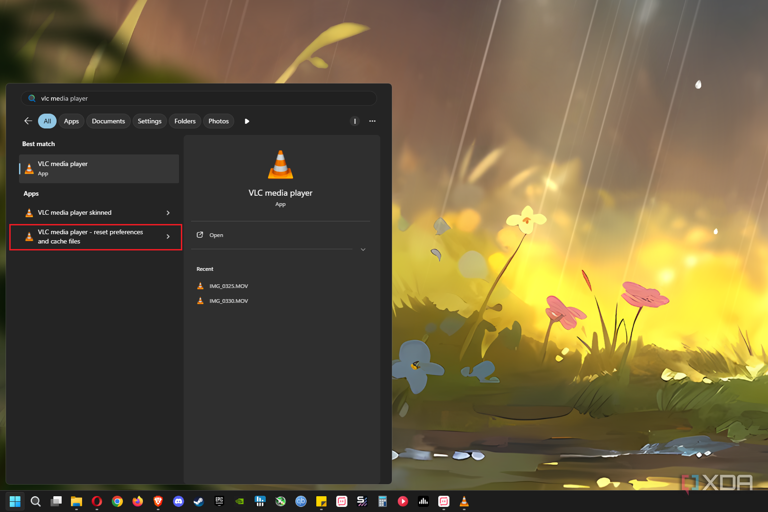768x512 pixels.
Task: Expand details for VLC reset preferences result
Action: [168, 237]
